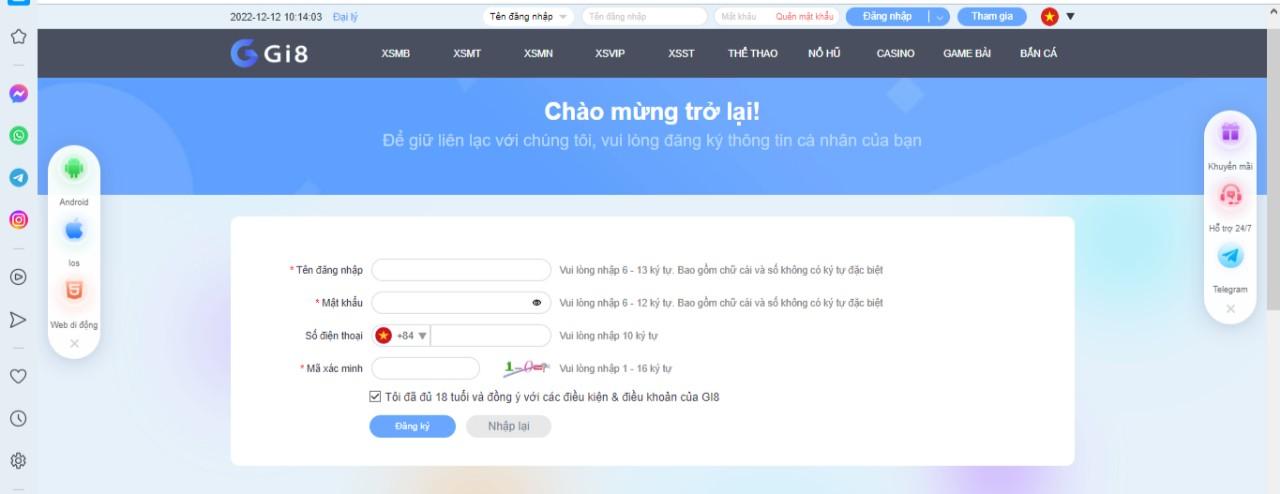Close the right support panel
Viewport: 1280px width, 494px height.
tap(1230, 309)
